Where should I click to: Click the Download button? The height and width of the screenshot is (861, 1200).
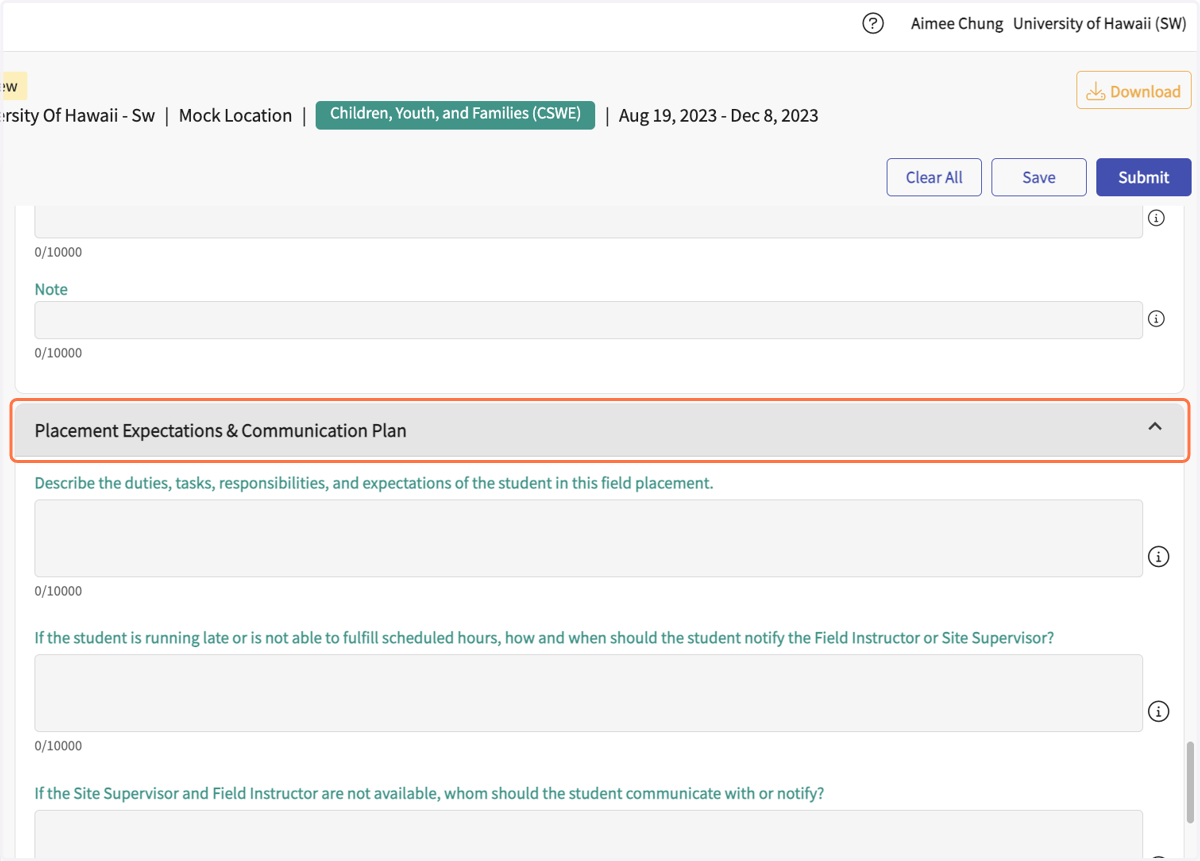(x=1133, y=91)
